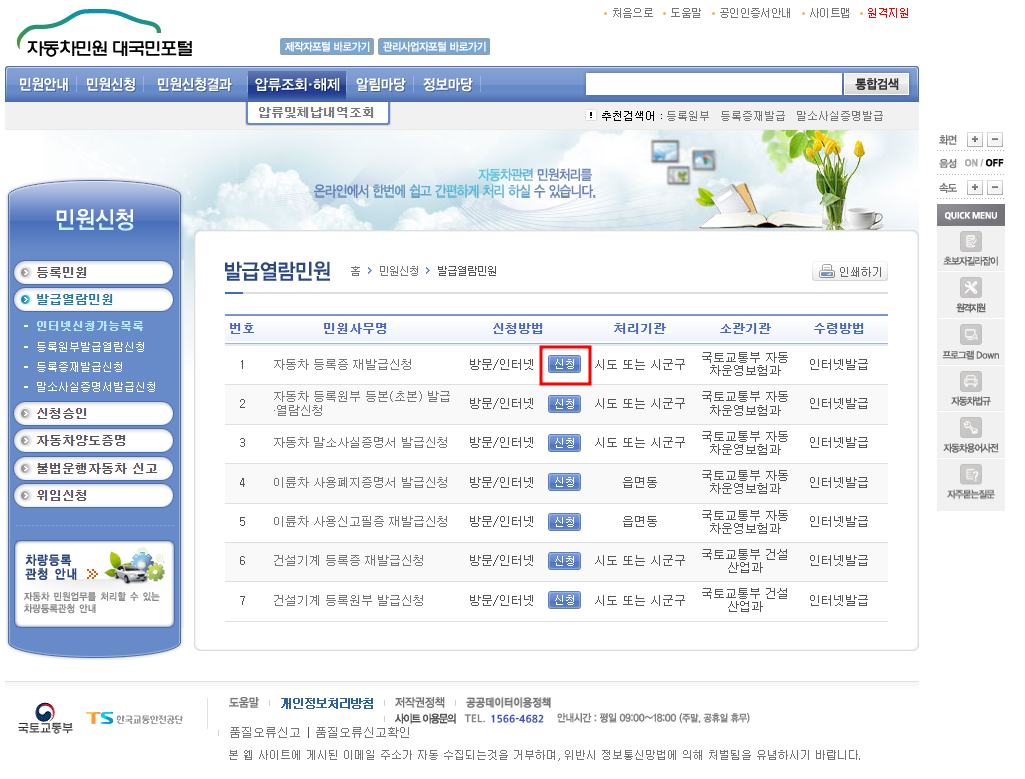The width and height of the screenshot is (1025, 779).
Task: Click 신청 for 자동차 등록증 재발급신청
Action: pyautogui.click(x=565, y=366)
